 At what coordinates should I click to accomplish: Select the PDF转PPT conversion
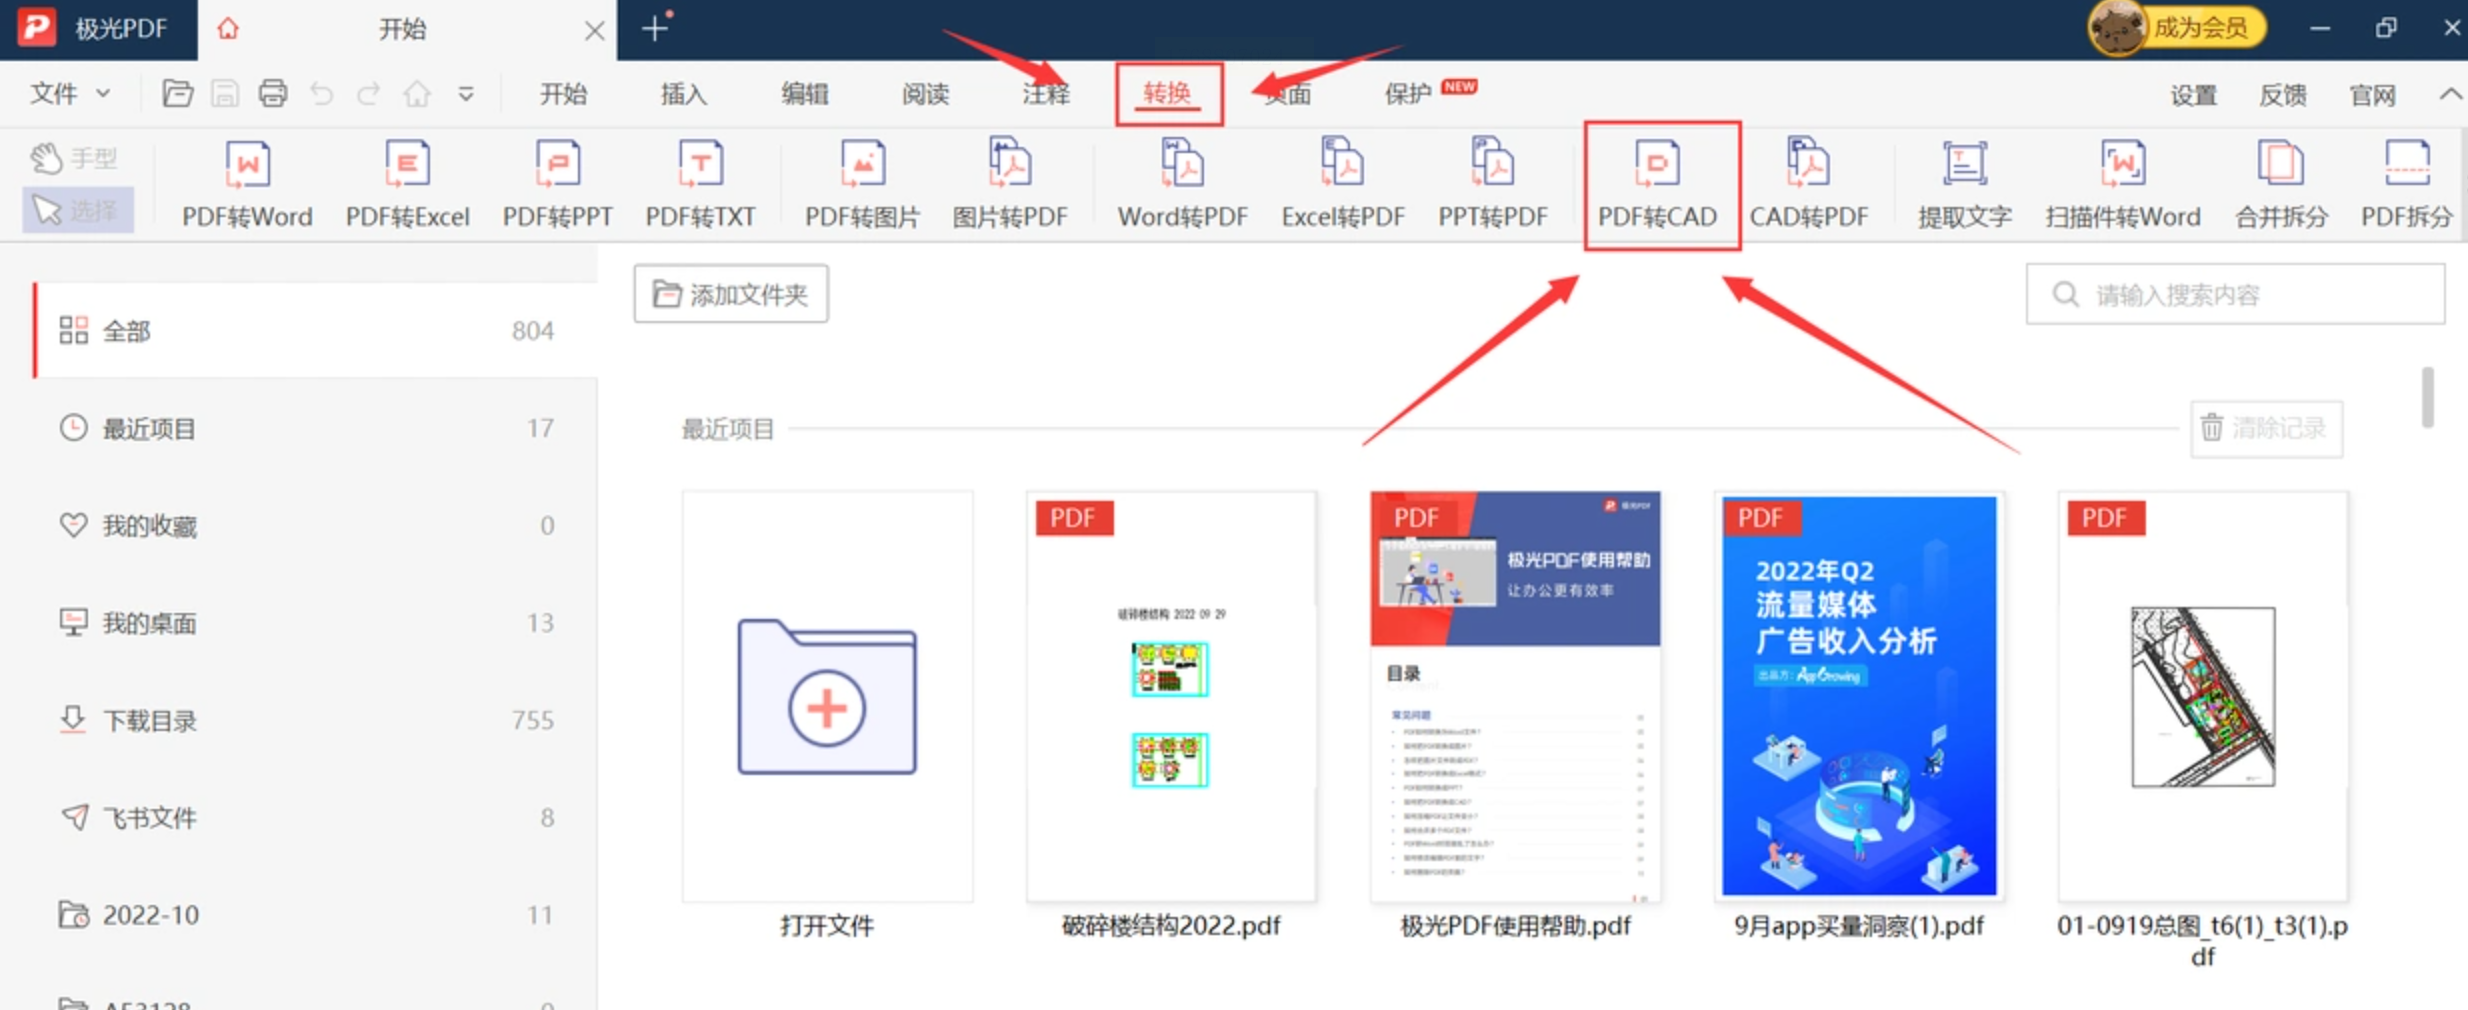click(x=557, y=185)
